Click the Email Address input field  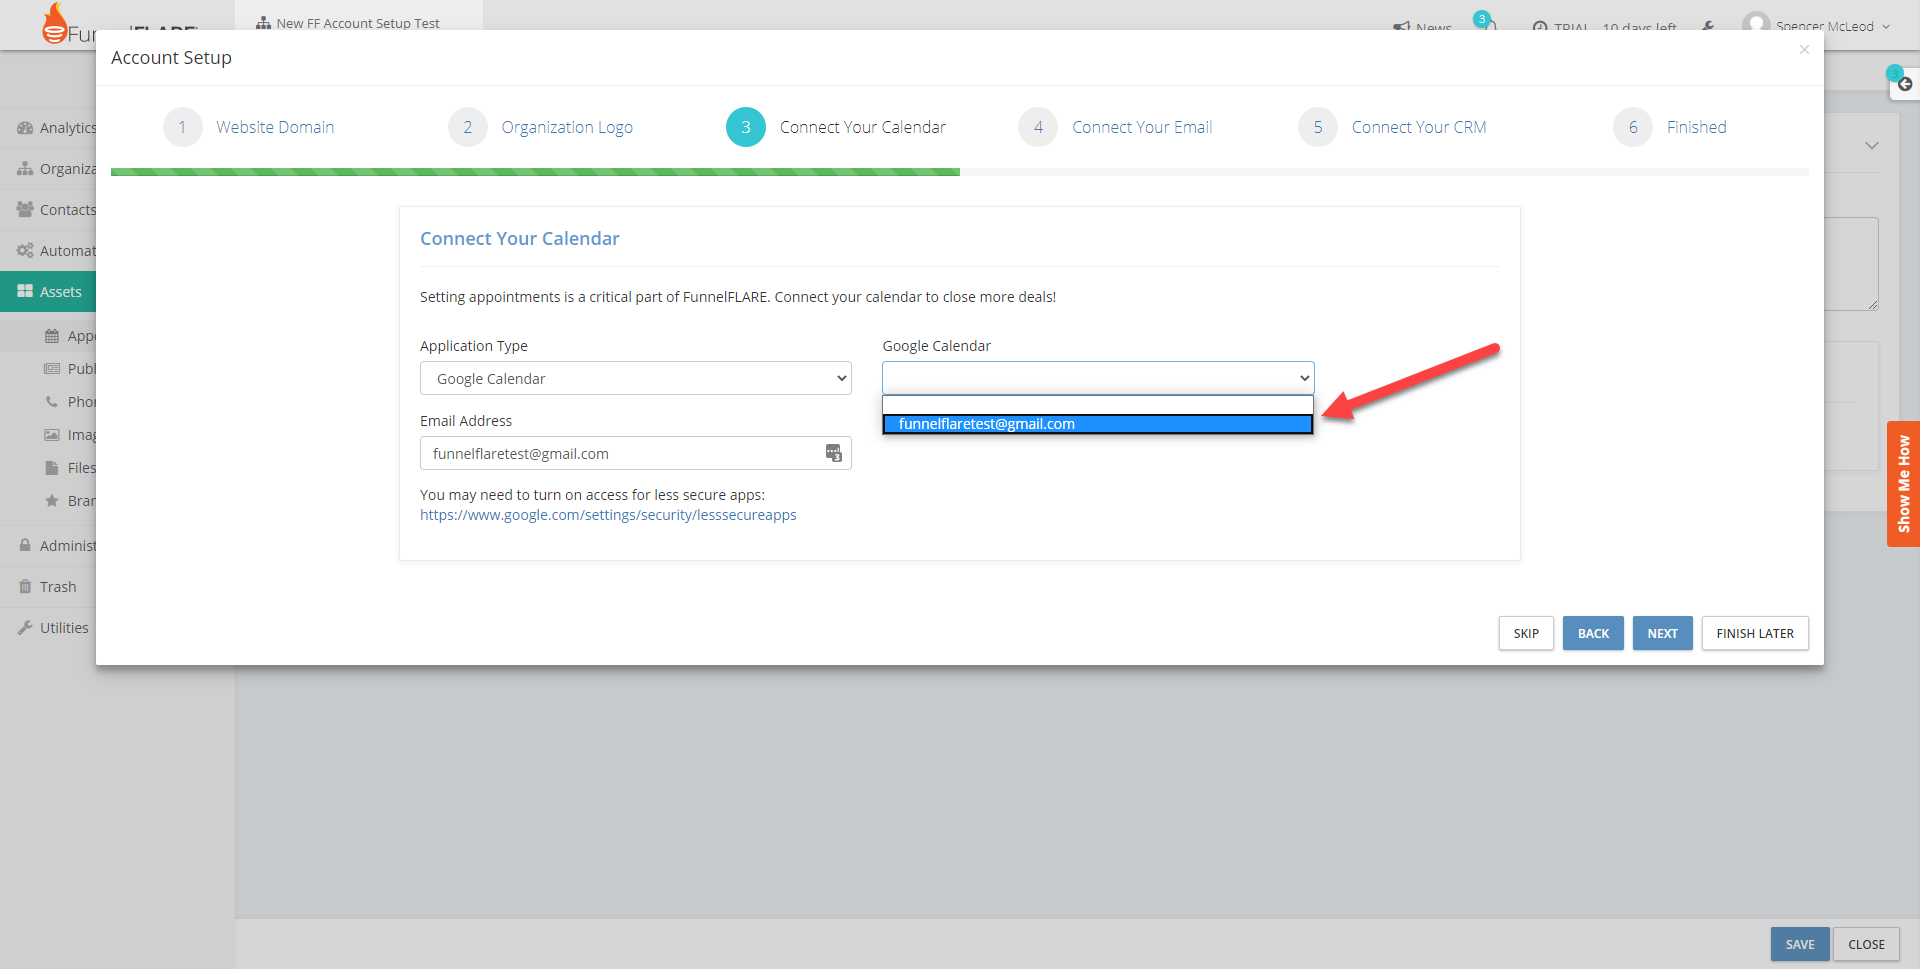coord(635,453)
